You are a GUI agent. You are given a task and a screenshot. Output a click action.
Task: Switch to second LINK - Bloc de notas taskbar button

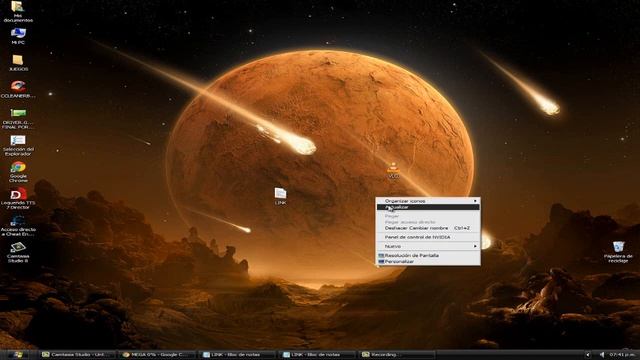pyautogui.click(x=318, y=355)
